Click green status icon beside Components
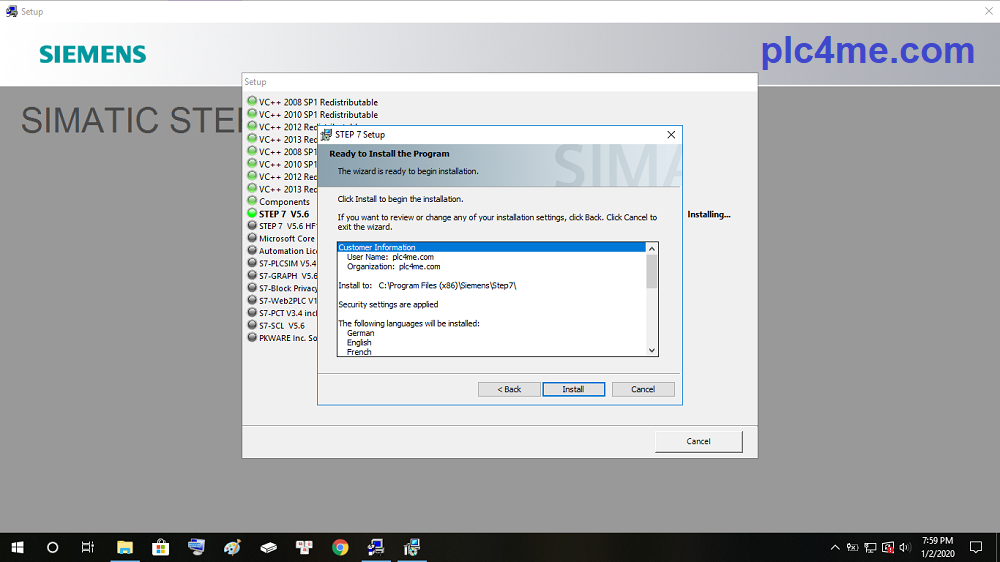Image resolution: width=1000 pixels, height=562 pixels. click(x=252, y=200)
